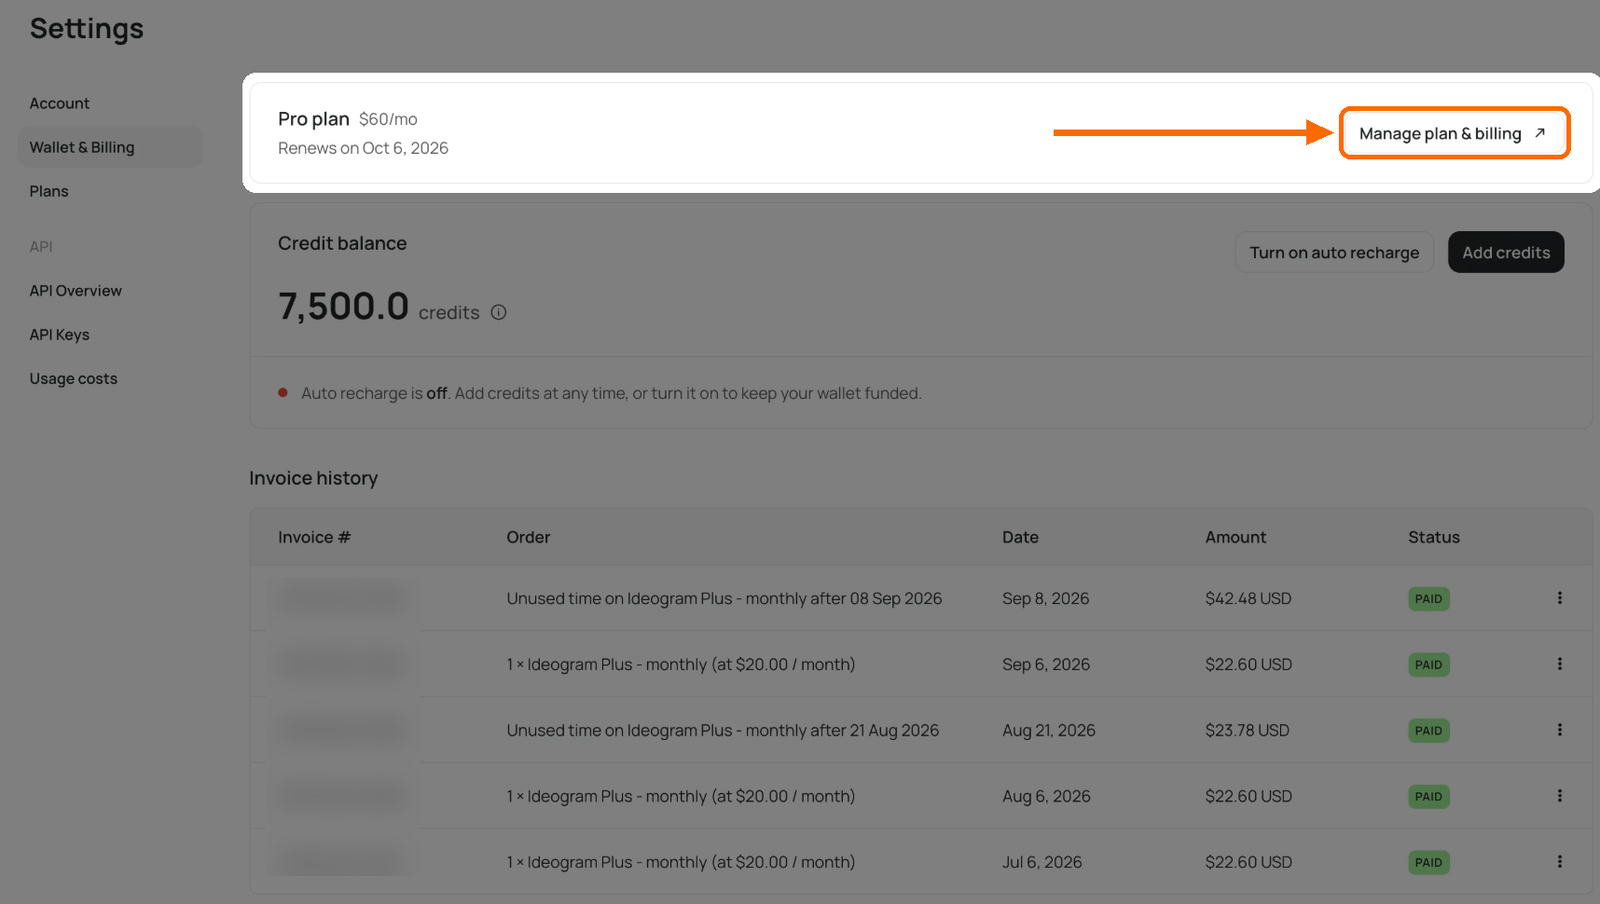The image size is (1600, 904).
Task: Click the Order column header
Action: point(528,538)
